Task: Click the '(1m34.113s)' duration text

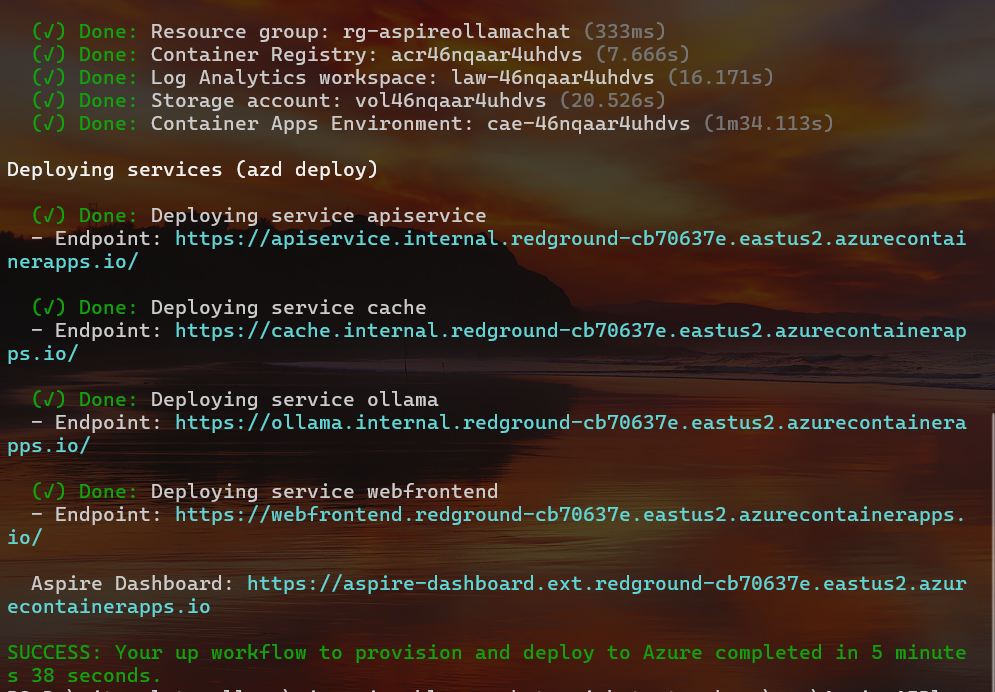Action: (768, 124)
